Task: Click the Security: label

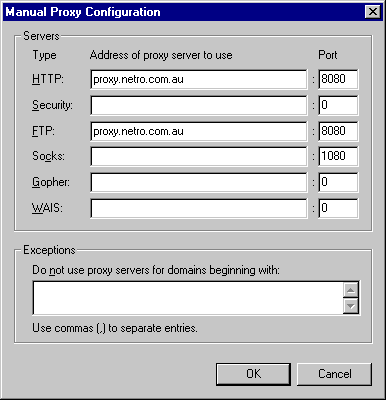Action: [x=52, y=105]
